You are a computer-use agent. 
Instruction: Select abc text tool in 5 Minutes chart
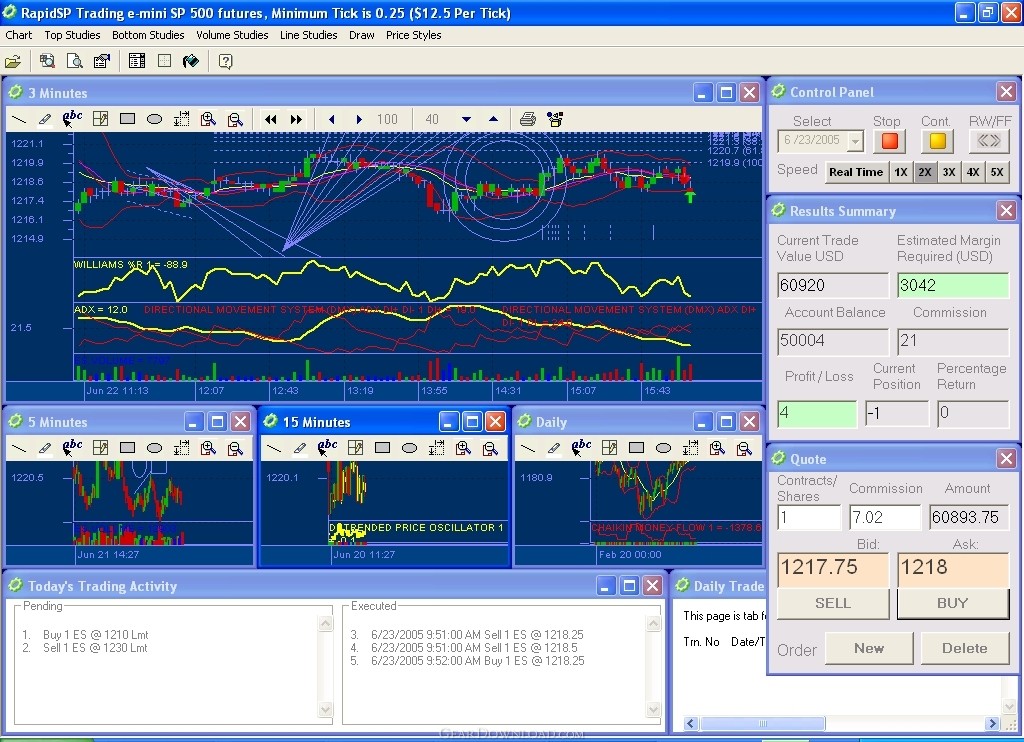tap(72, 447)
